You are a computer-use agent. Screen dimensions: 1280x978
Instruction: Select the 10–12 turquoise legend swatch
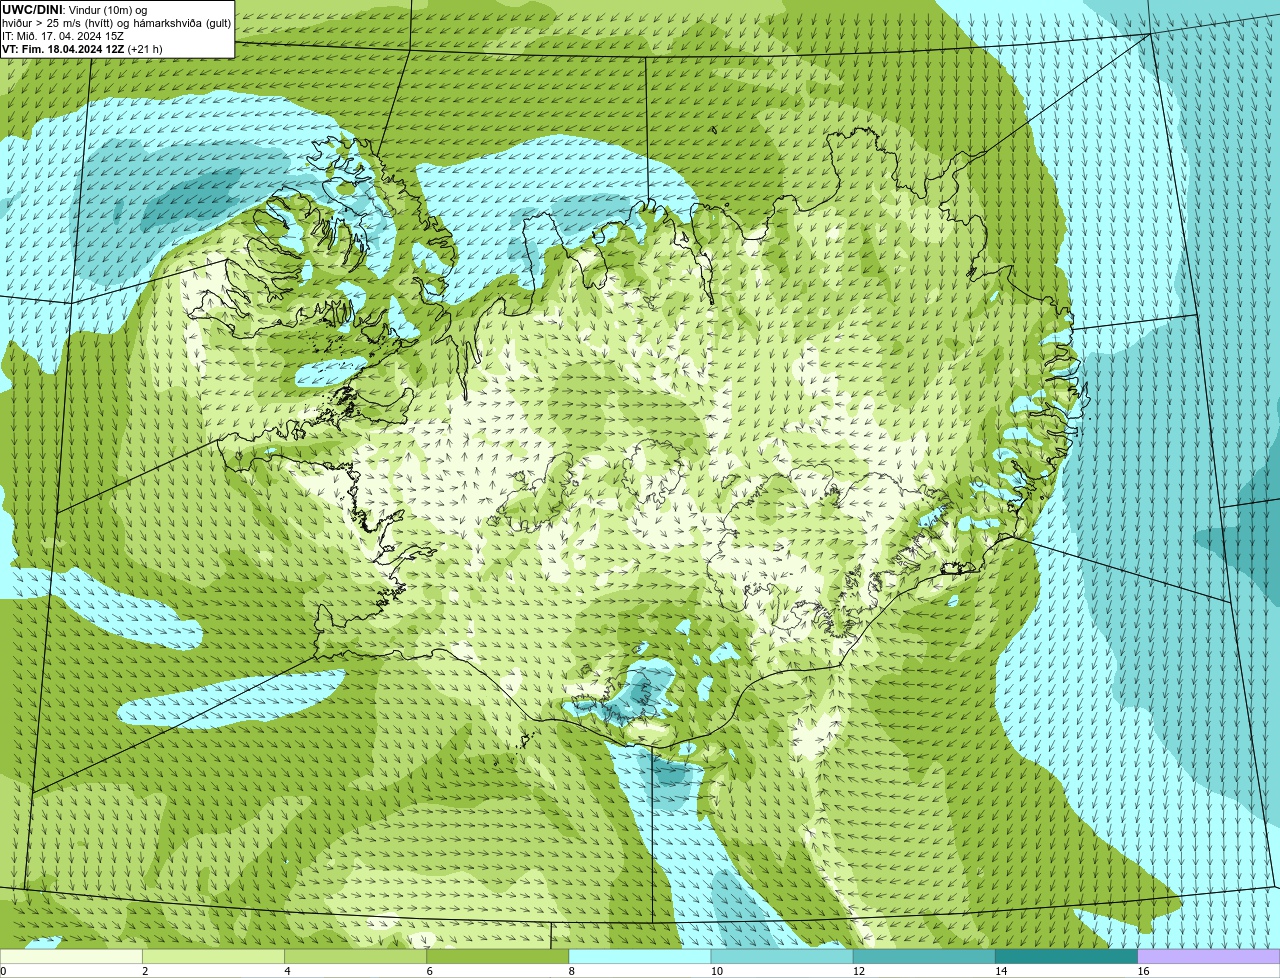tap(782, 957)
